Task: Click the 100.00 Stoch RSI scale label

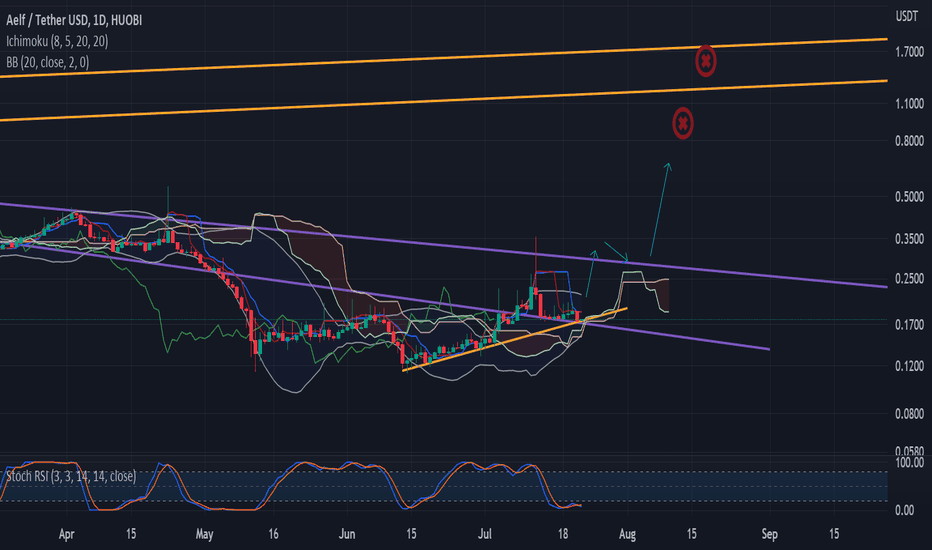Action: [x=909, y=463]
